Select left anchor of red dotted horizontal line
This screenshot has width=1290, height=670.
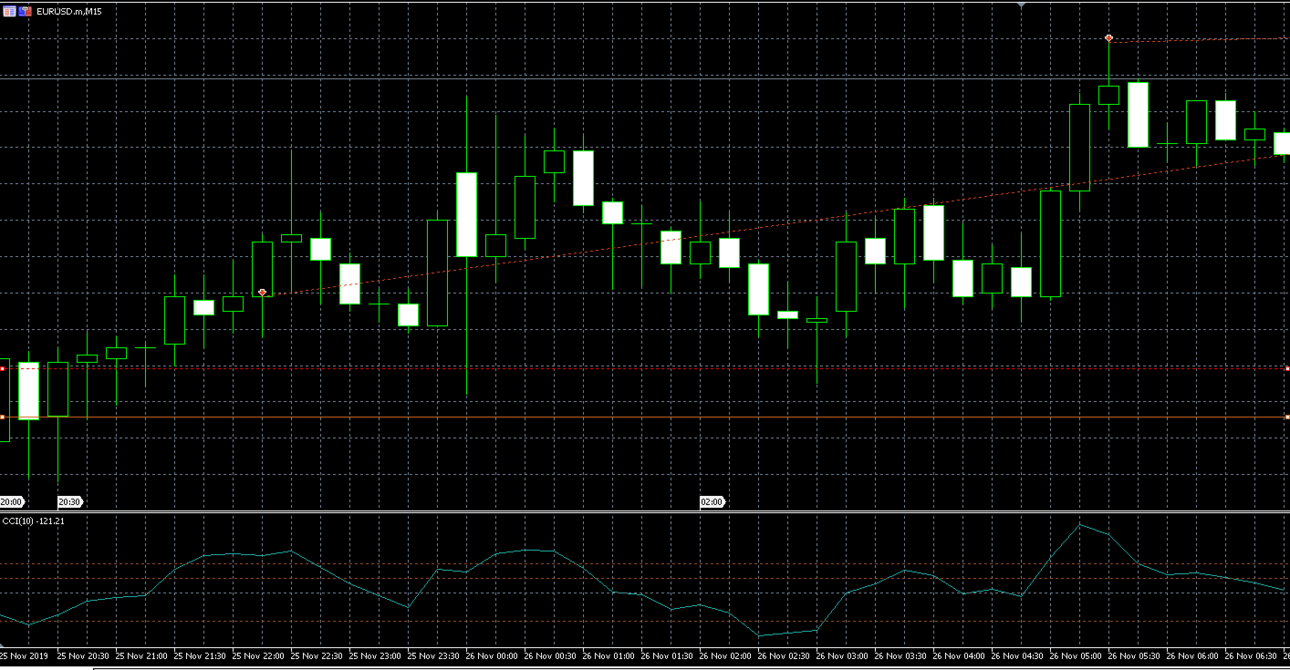2,368
